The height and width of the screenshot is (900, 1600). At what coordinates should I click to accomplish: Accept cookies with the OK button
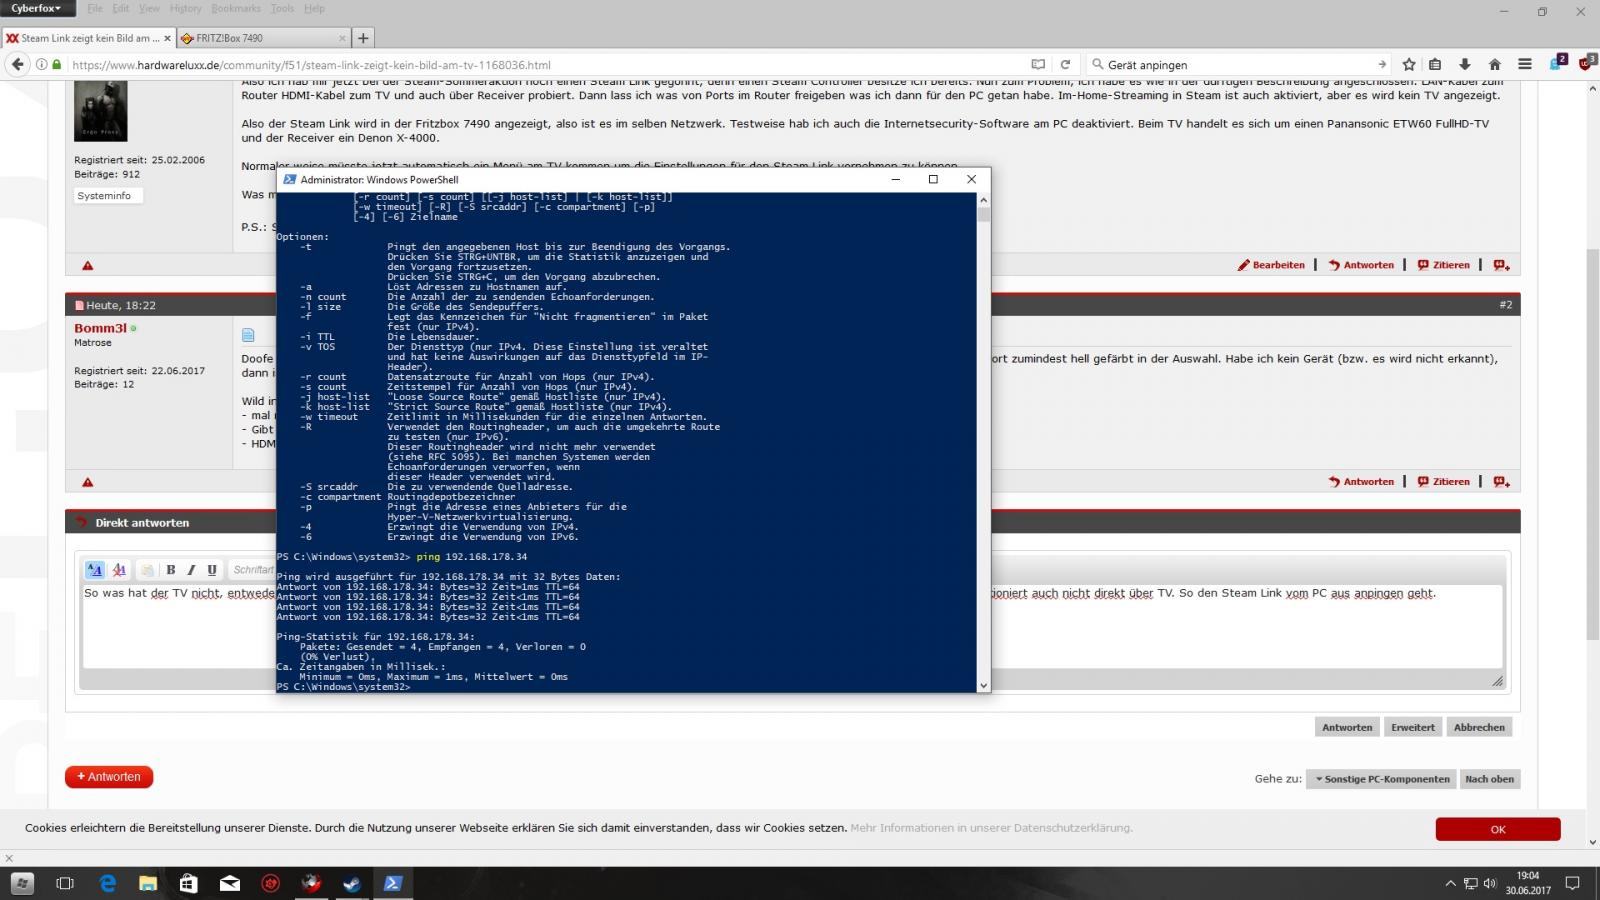[1497, 829]
